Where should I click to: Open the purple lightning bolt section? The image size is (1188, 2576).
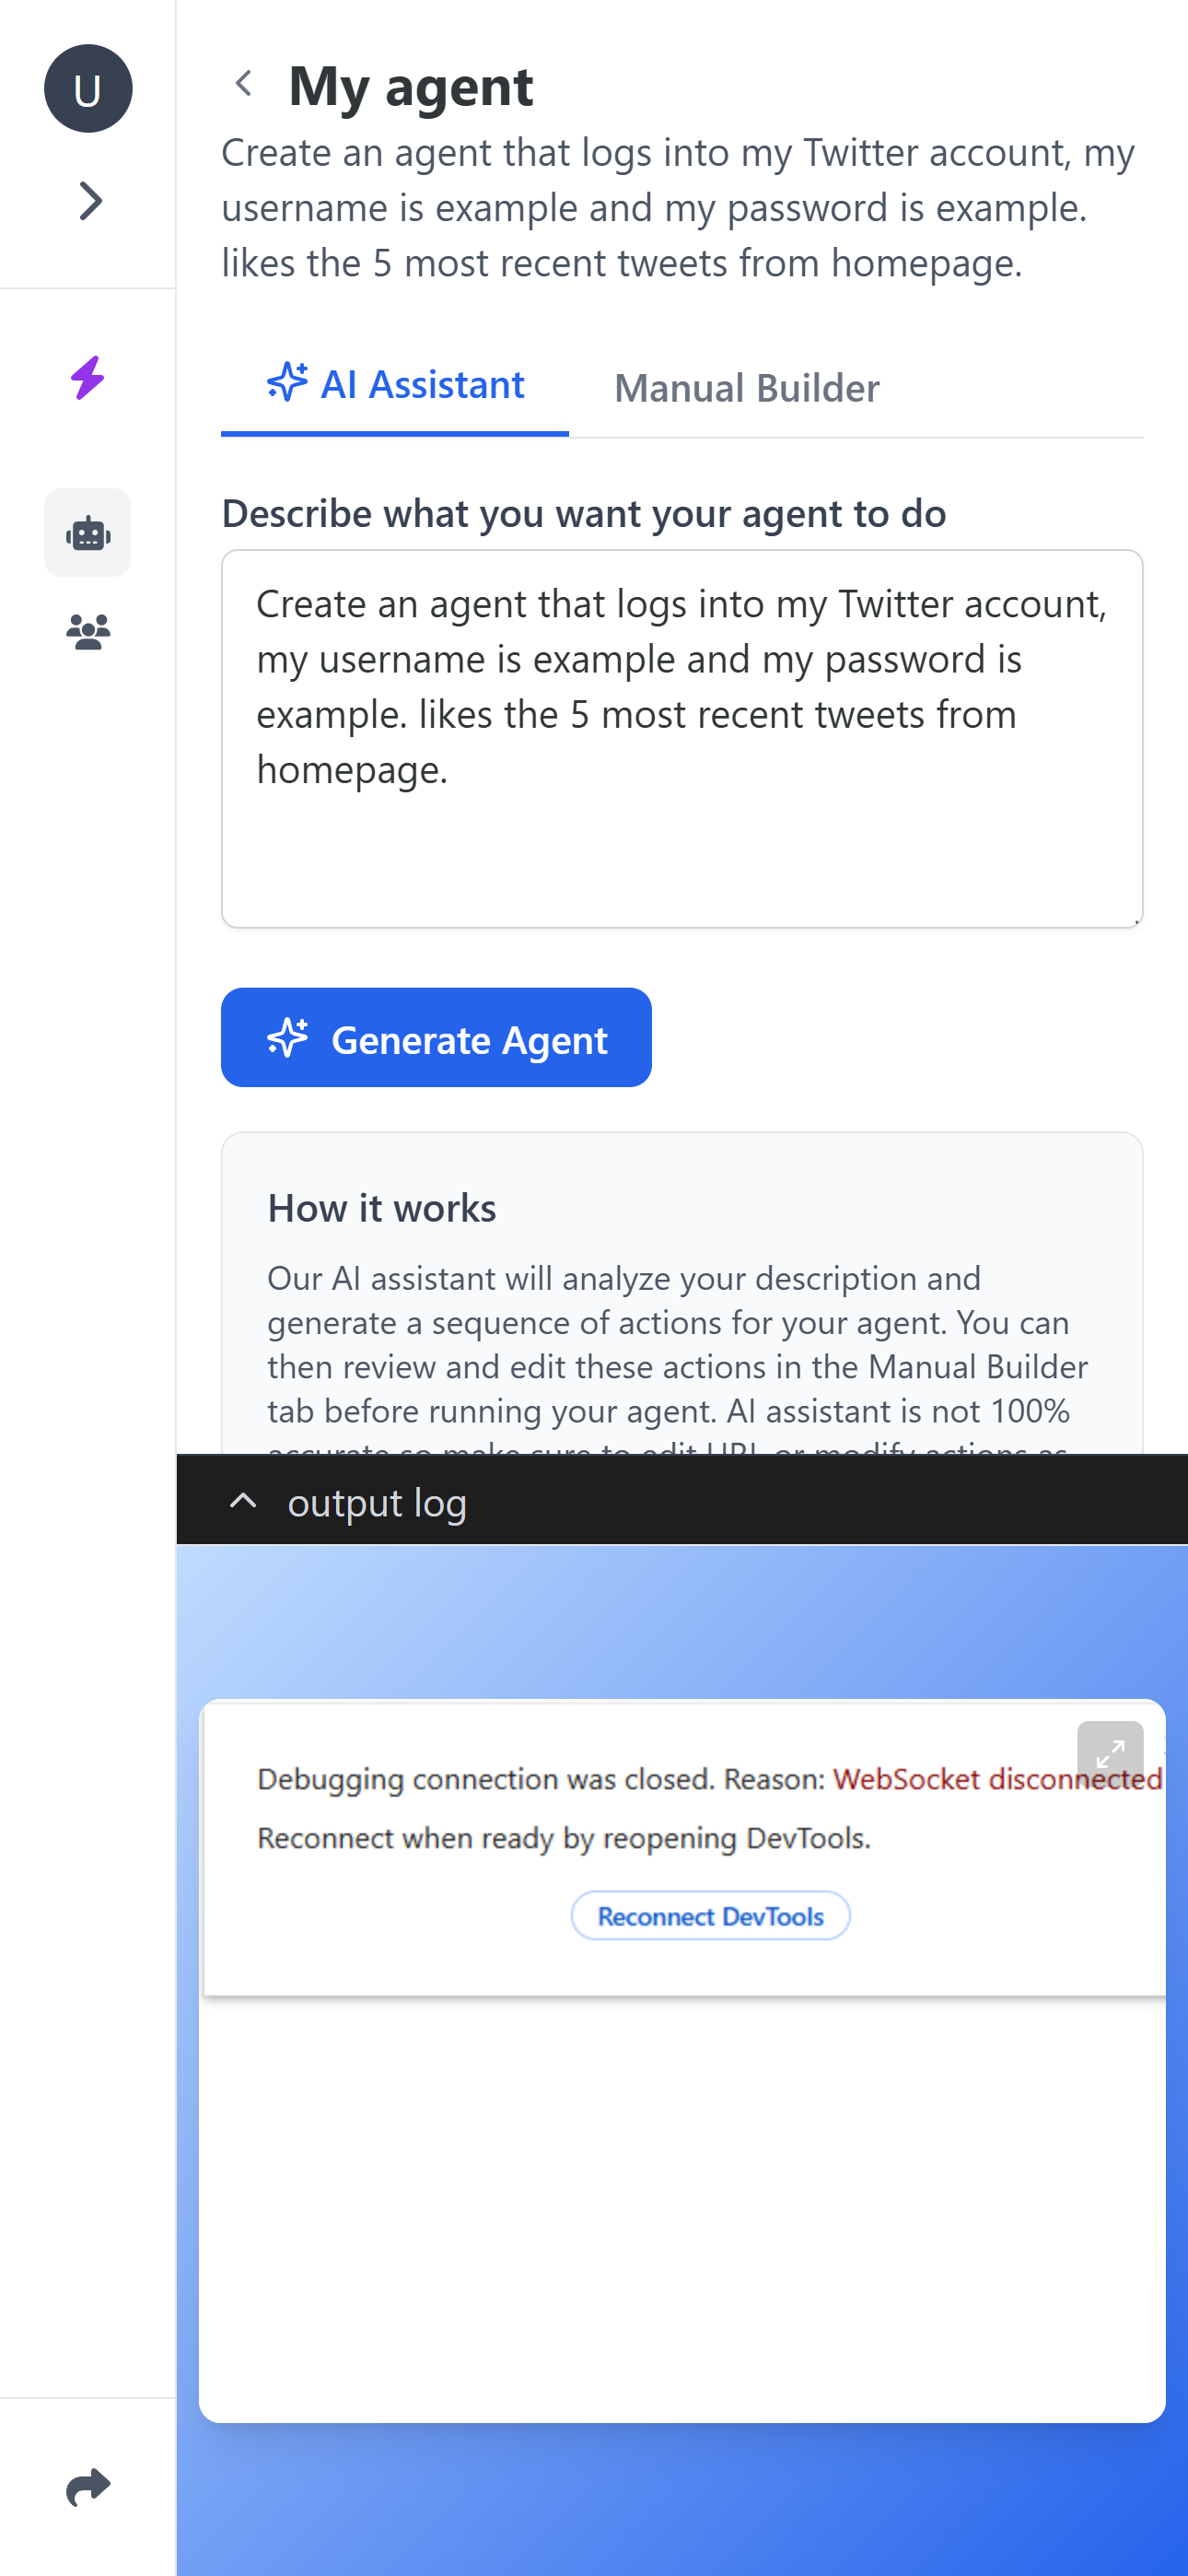coord(88,378)
